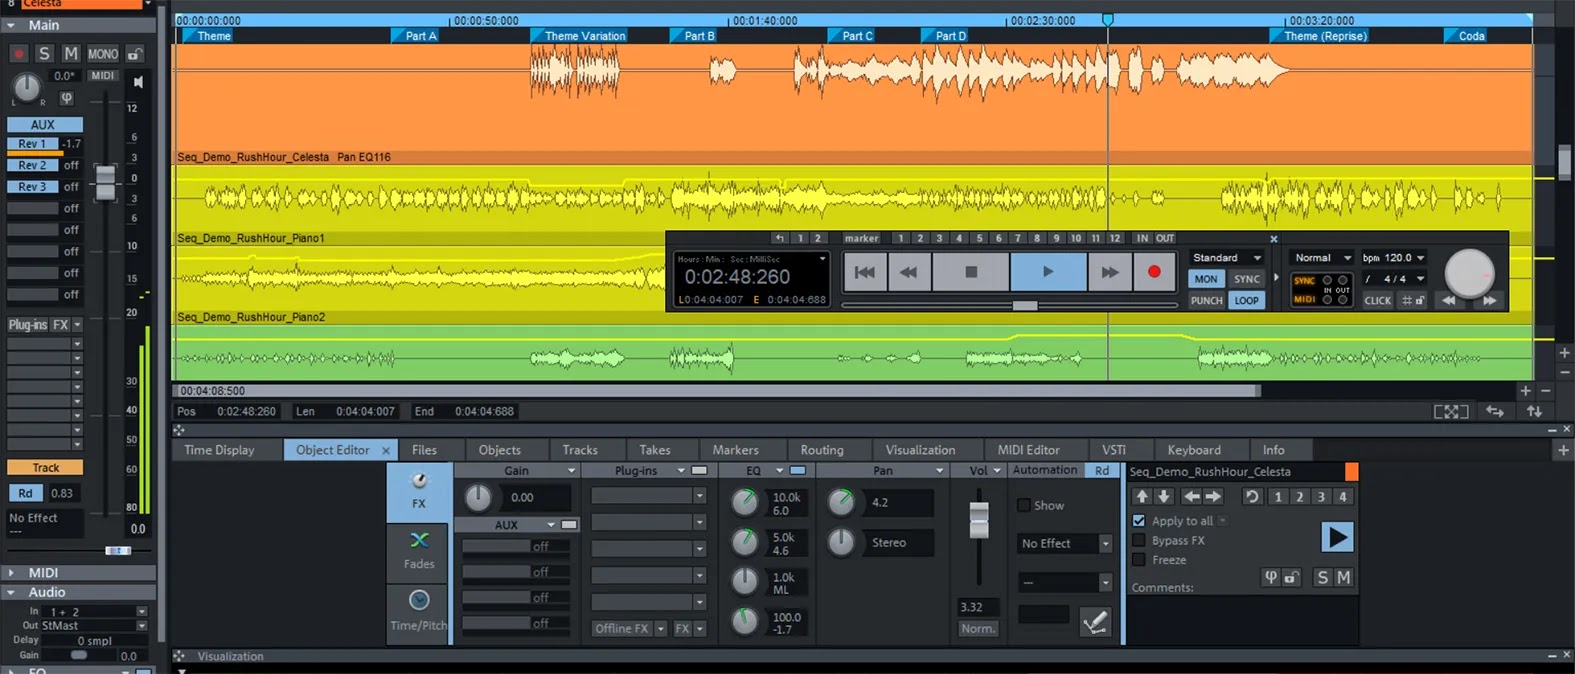Screen dimensions: 1575x674
Task: Open the No Effect automation dropdown
Action: [1064, 543]
